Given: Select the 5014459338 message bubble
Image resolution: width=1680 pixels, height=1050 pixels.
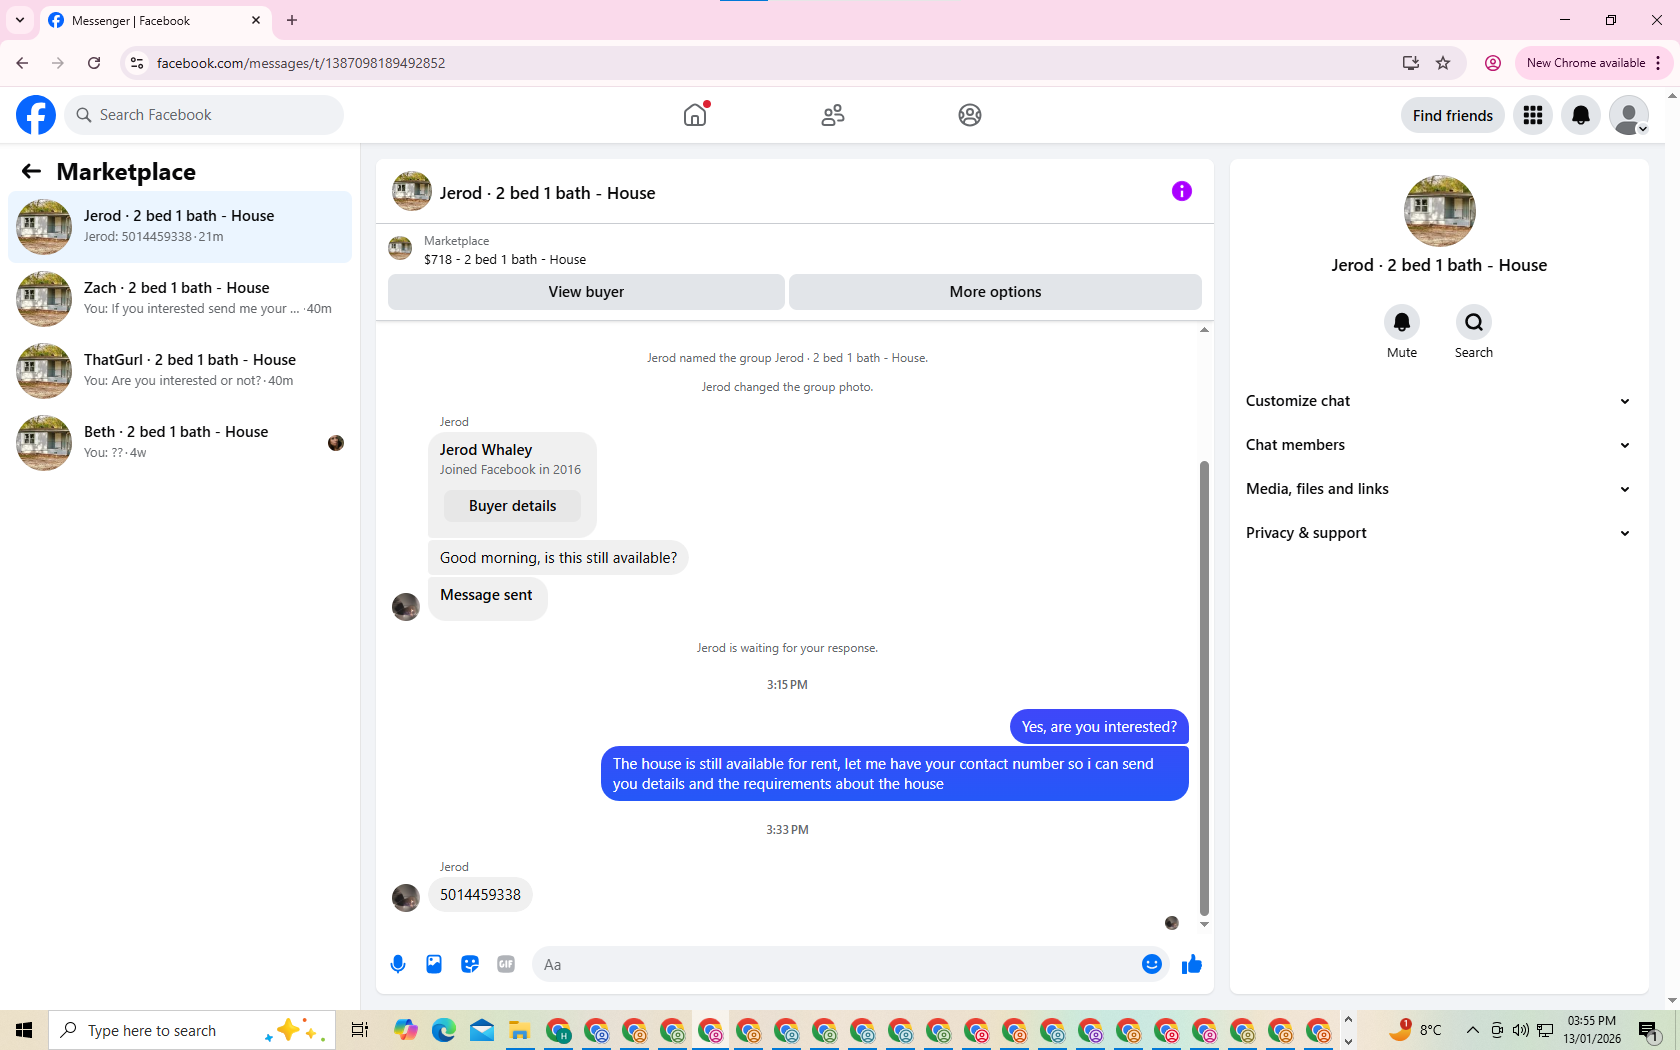Looking at the screenshot, I should pyautogui.click(x=480, y=895).
